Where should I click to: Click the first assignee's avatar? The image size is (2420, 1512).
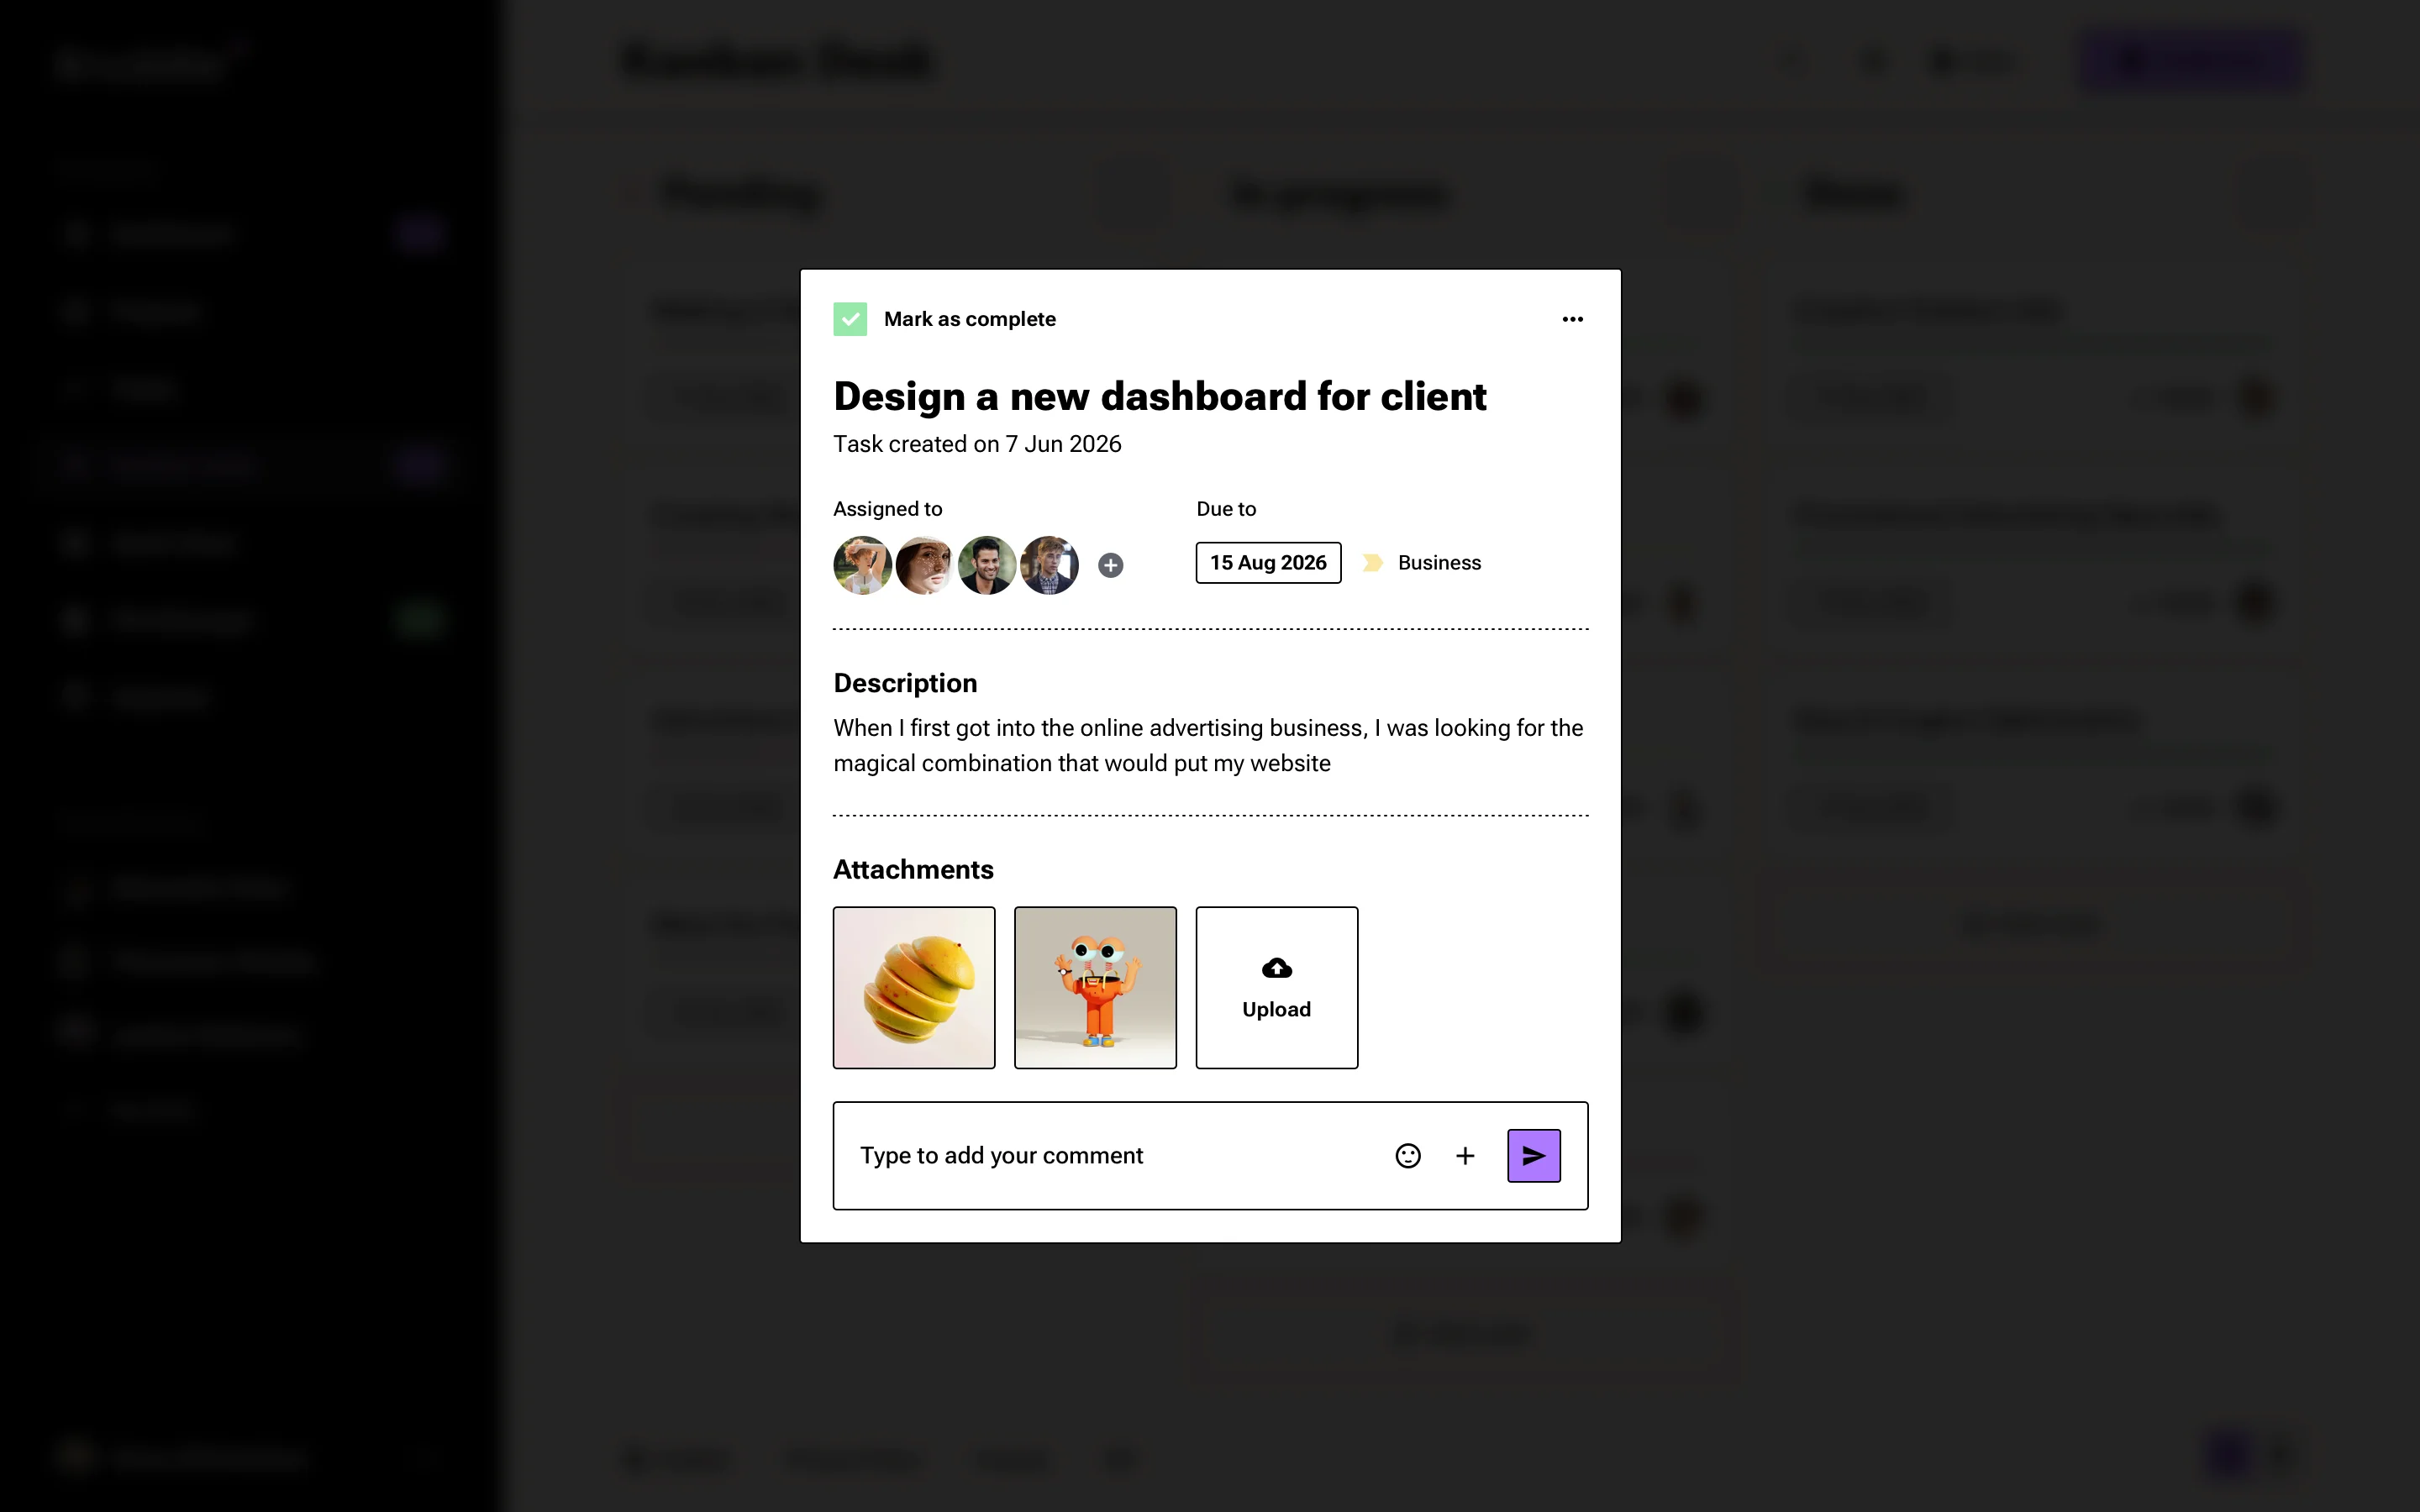(x=861, y=564)
